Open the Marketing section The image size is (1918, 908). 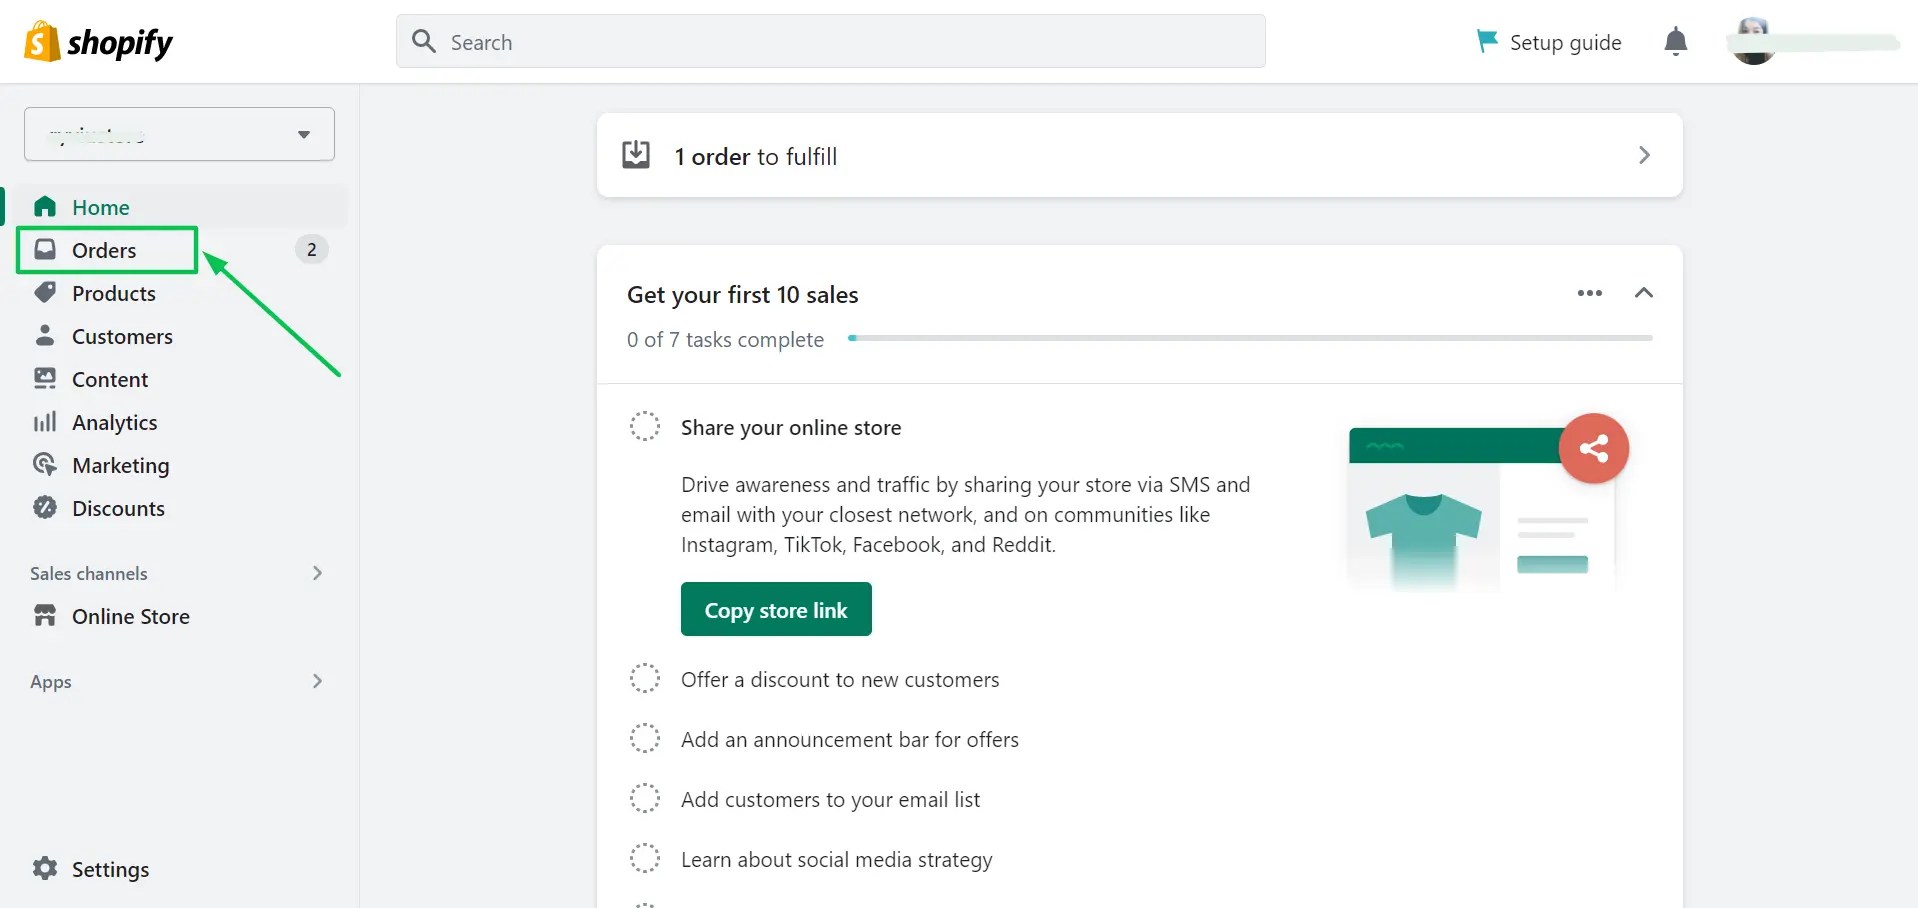tap(121, 465)
